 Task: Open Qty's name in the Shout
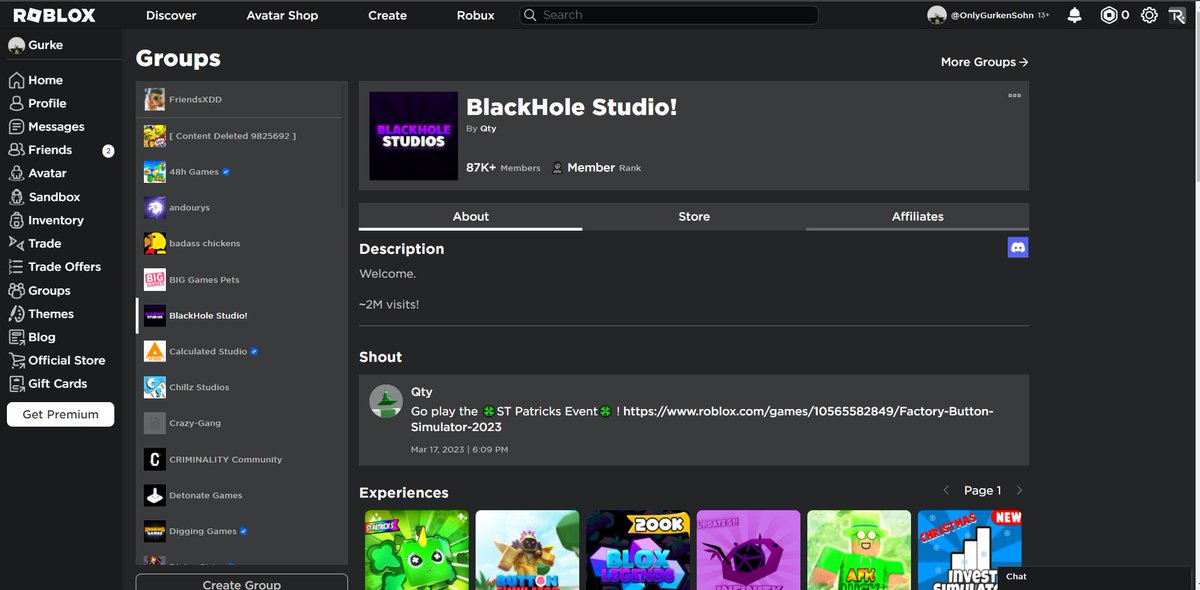pos(422,392)
